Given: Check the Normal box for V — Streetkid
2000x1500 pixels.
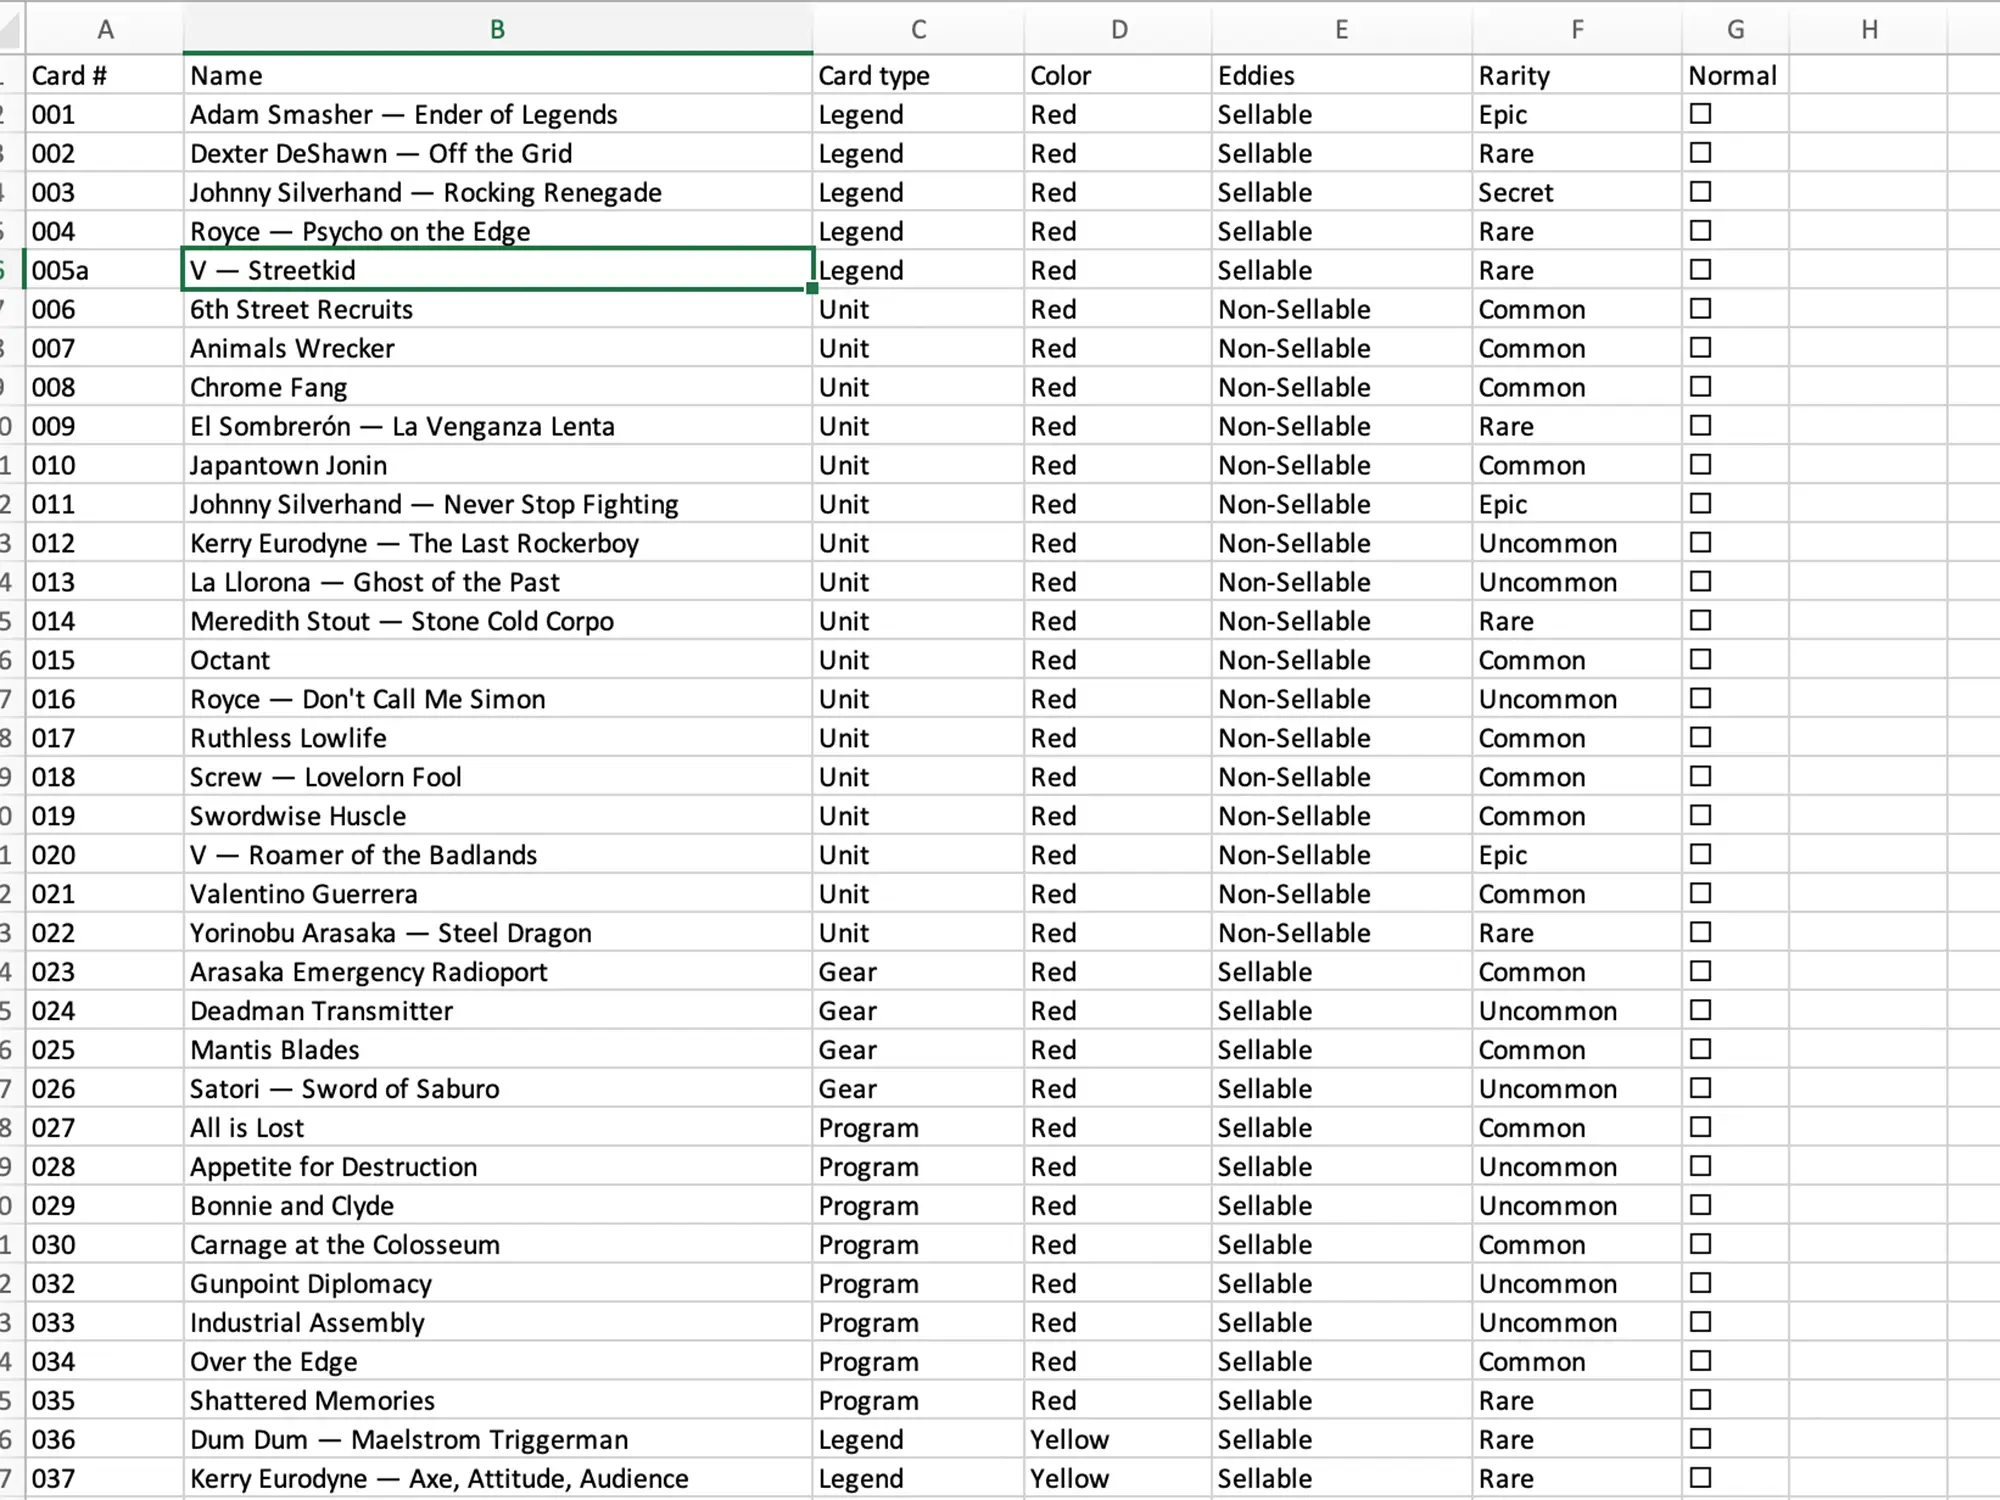Looking at the screenshot, I should click(1700, 270).
